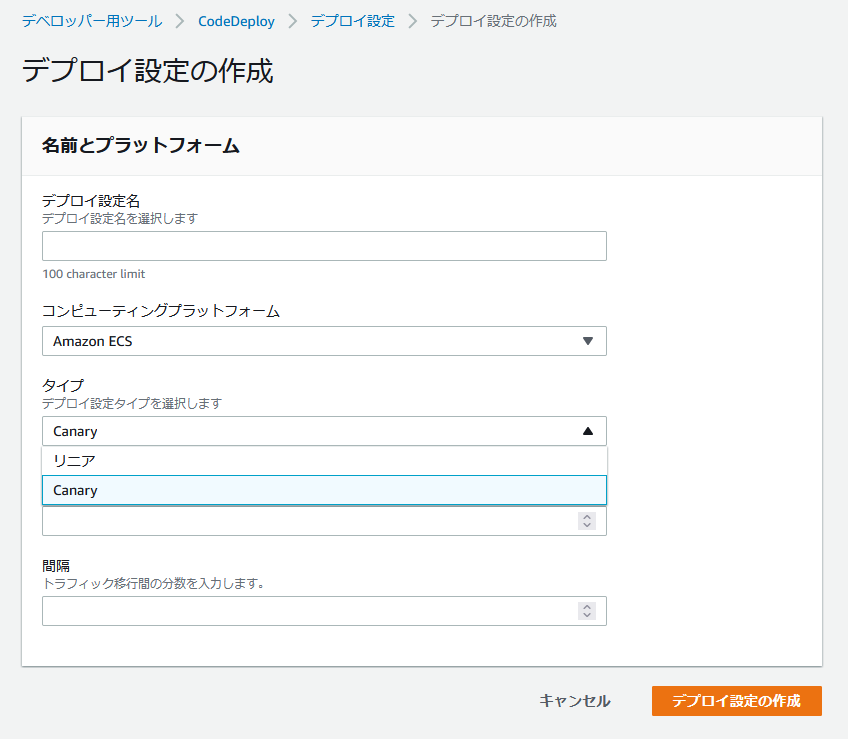Image resolution: width=848 pixels, height=739 pixels.
Task: Go to the CodeDeploy breadcrumb link
Action: pyautogui.click(x=236, y=21)
